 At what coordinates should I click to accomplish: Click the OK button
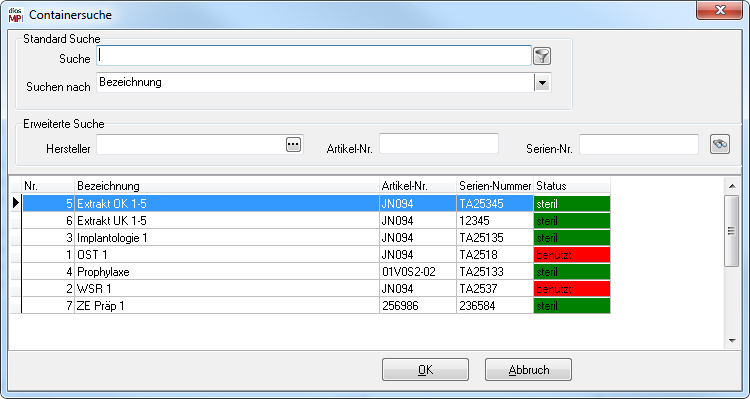point(425,370)
